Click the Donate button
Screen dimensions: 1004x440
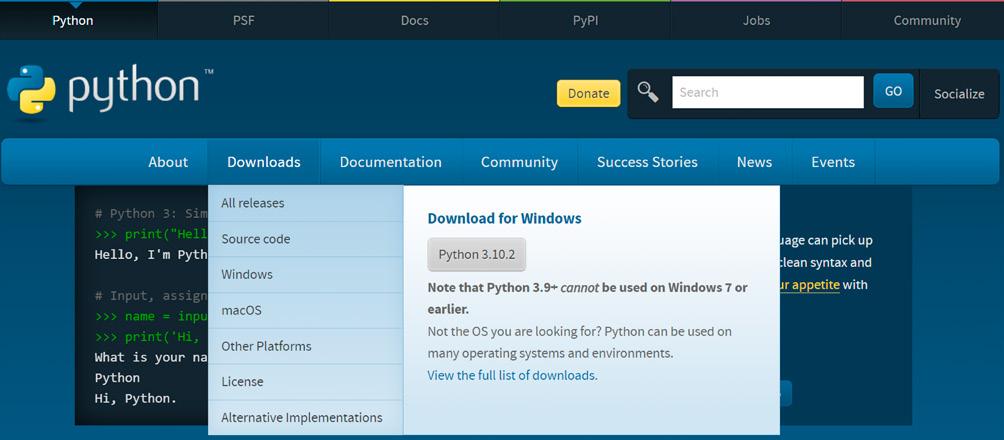pos(588,93)
